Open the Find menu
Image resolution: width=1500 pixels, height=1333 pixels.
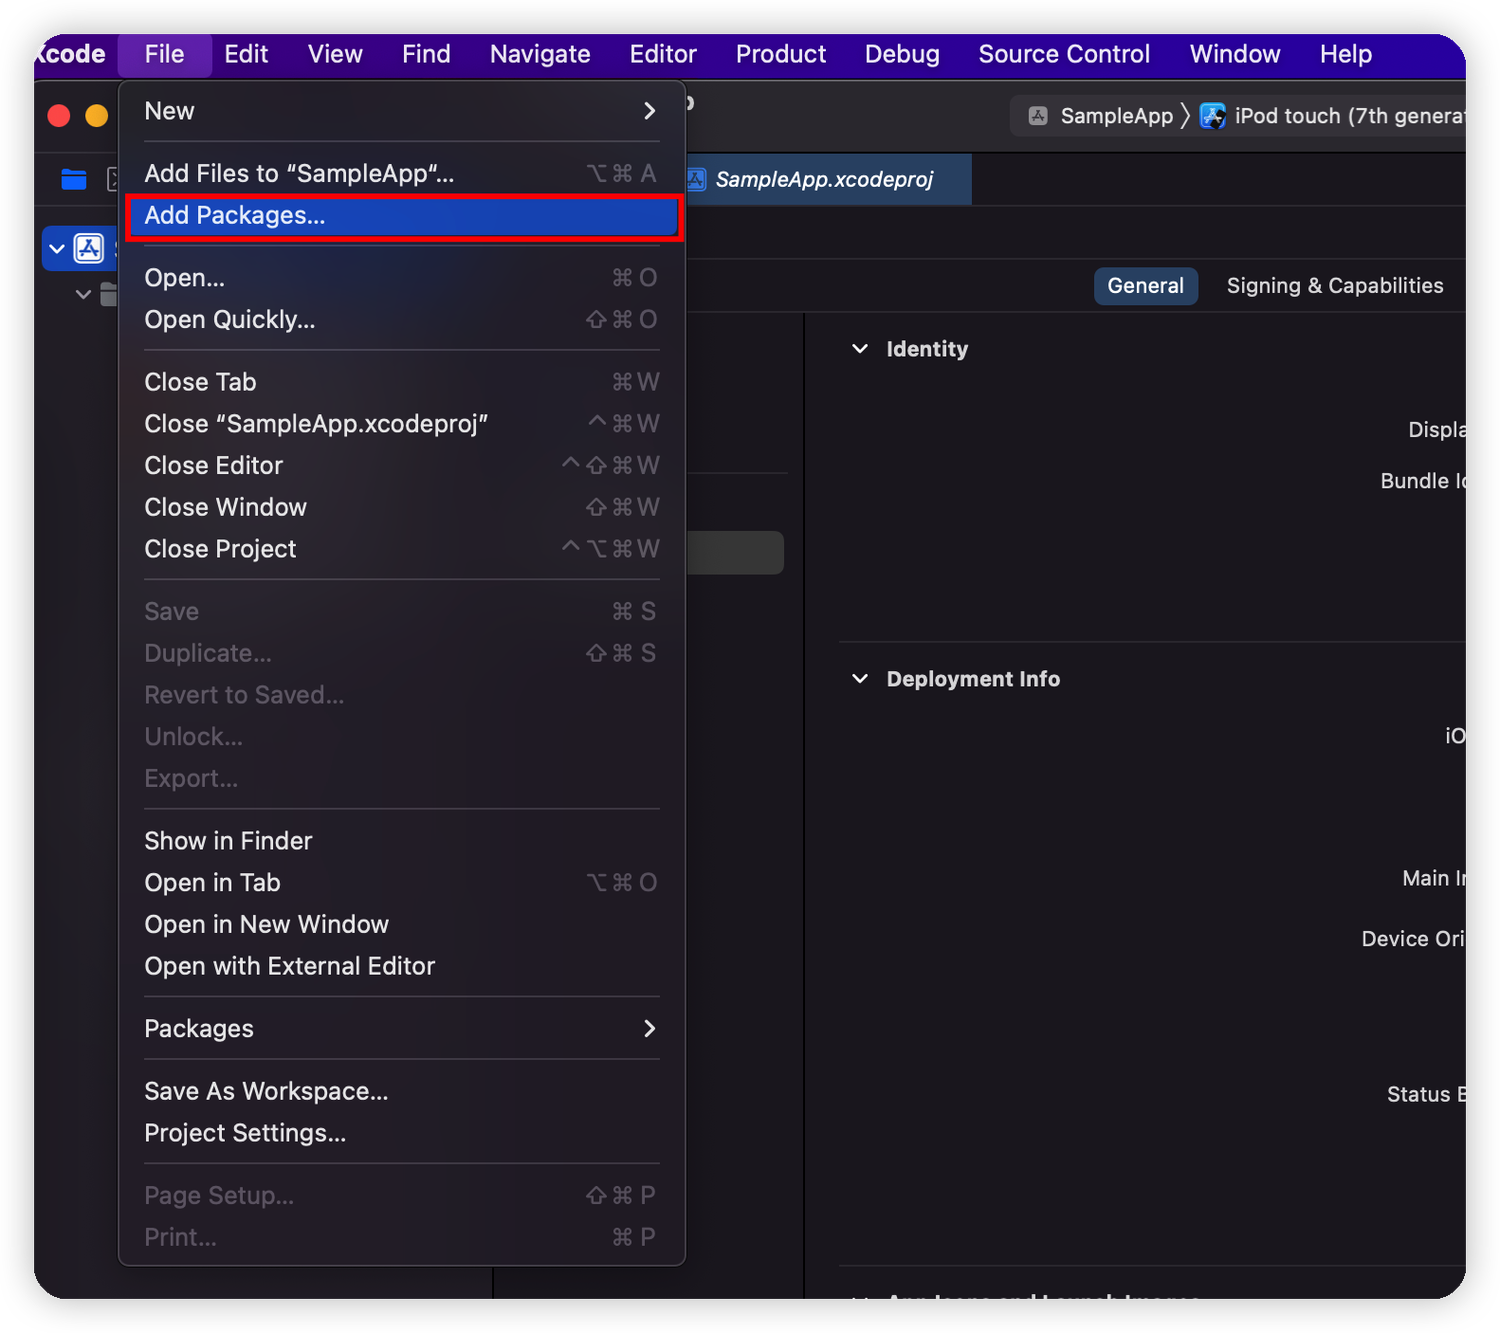coord(426,54)
